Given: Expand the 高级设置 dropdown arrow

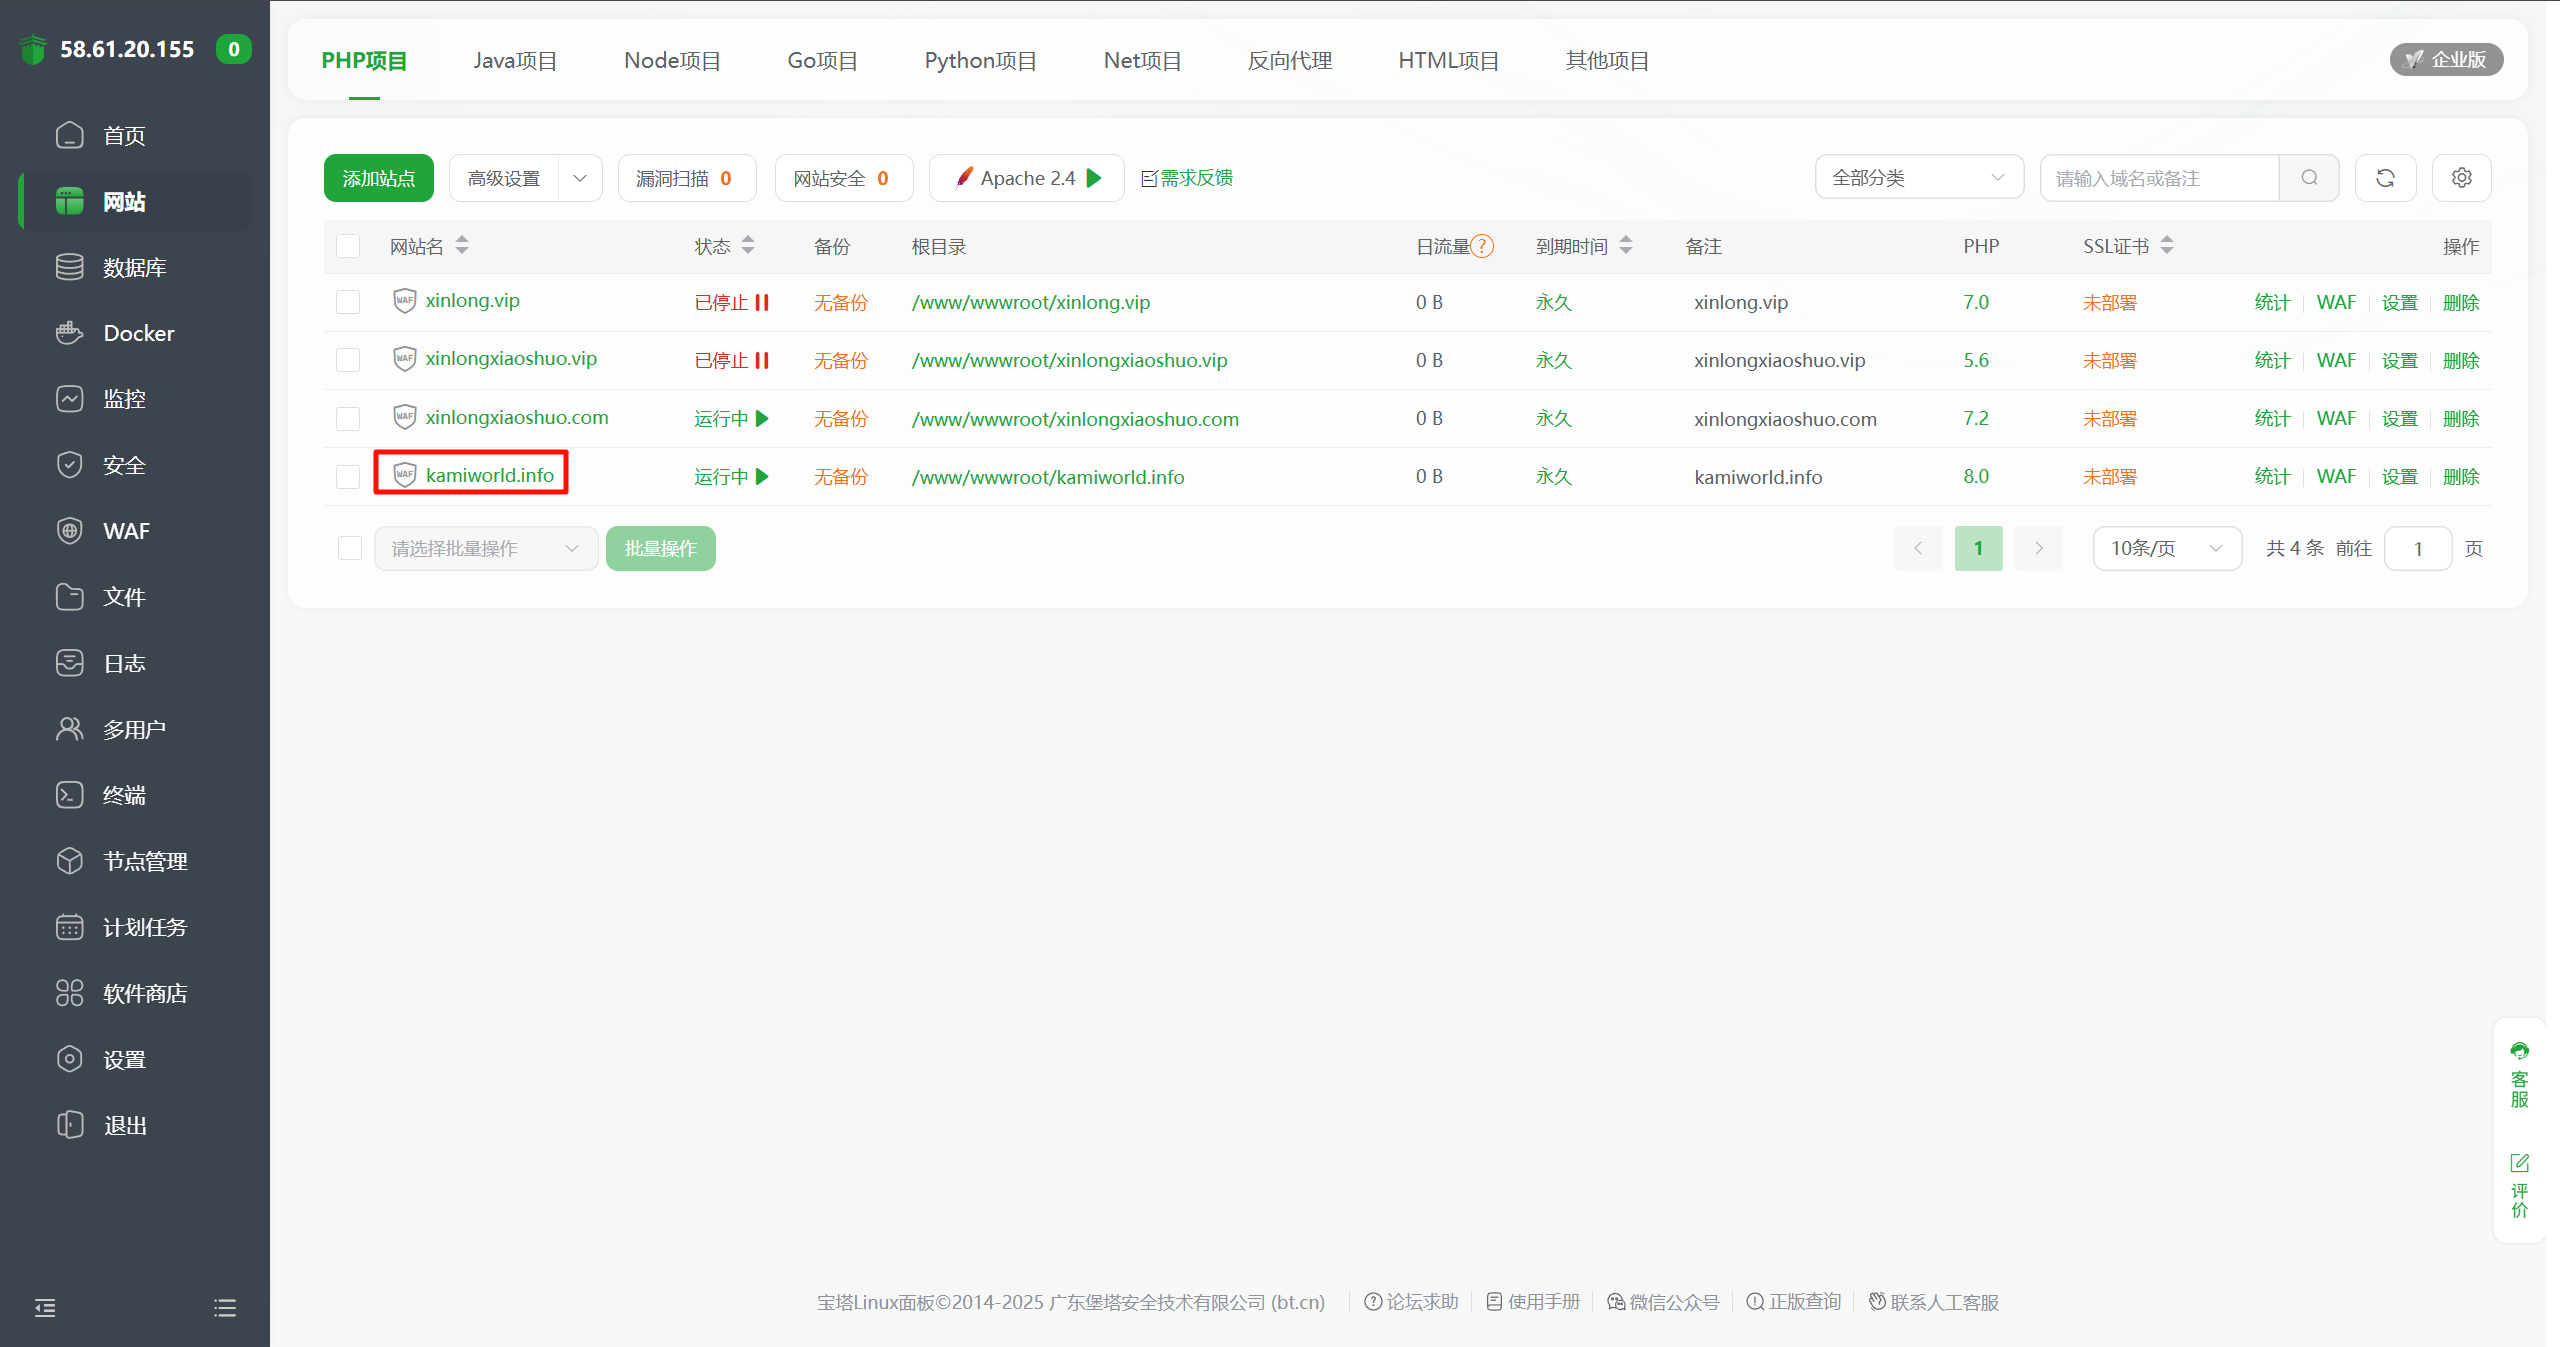Looking at the screenshot, I should pyautogui.click(x=580, y=178).
